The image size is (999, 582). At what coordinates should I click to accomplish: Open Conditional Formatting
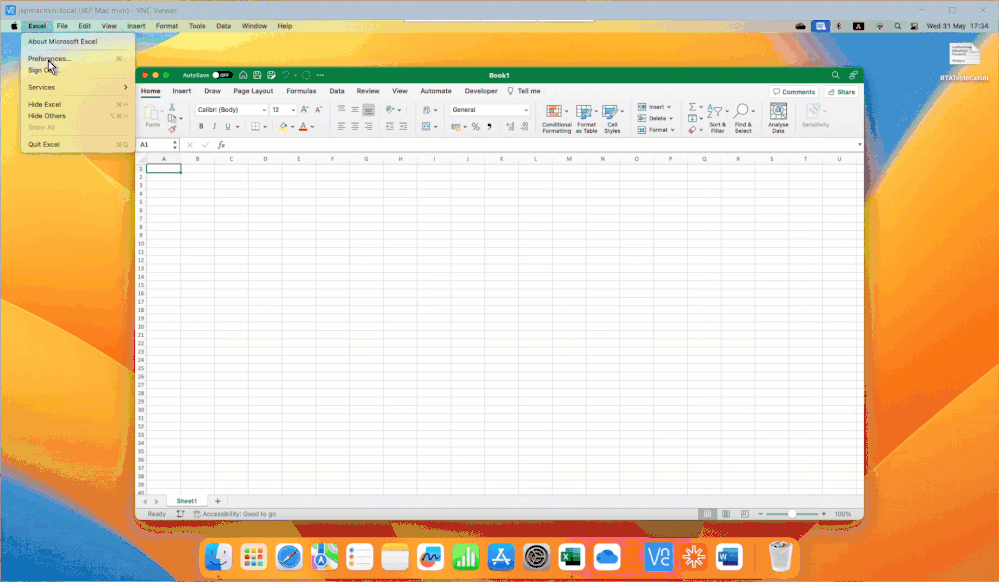(x=556, y=119)
